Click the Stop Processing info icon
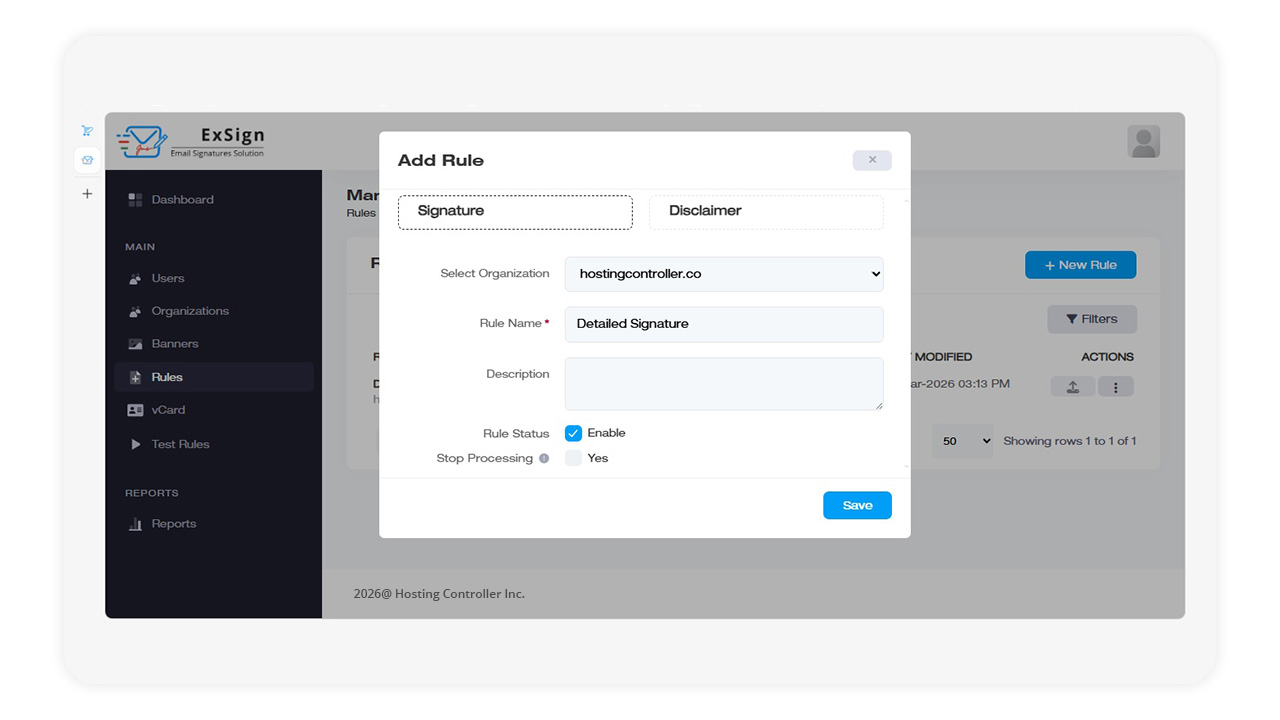This screenshot has height=720, width=1280. [x=544, y=459]
